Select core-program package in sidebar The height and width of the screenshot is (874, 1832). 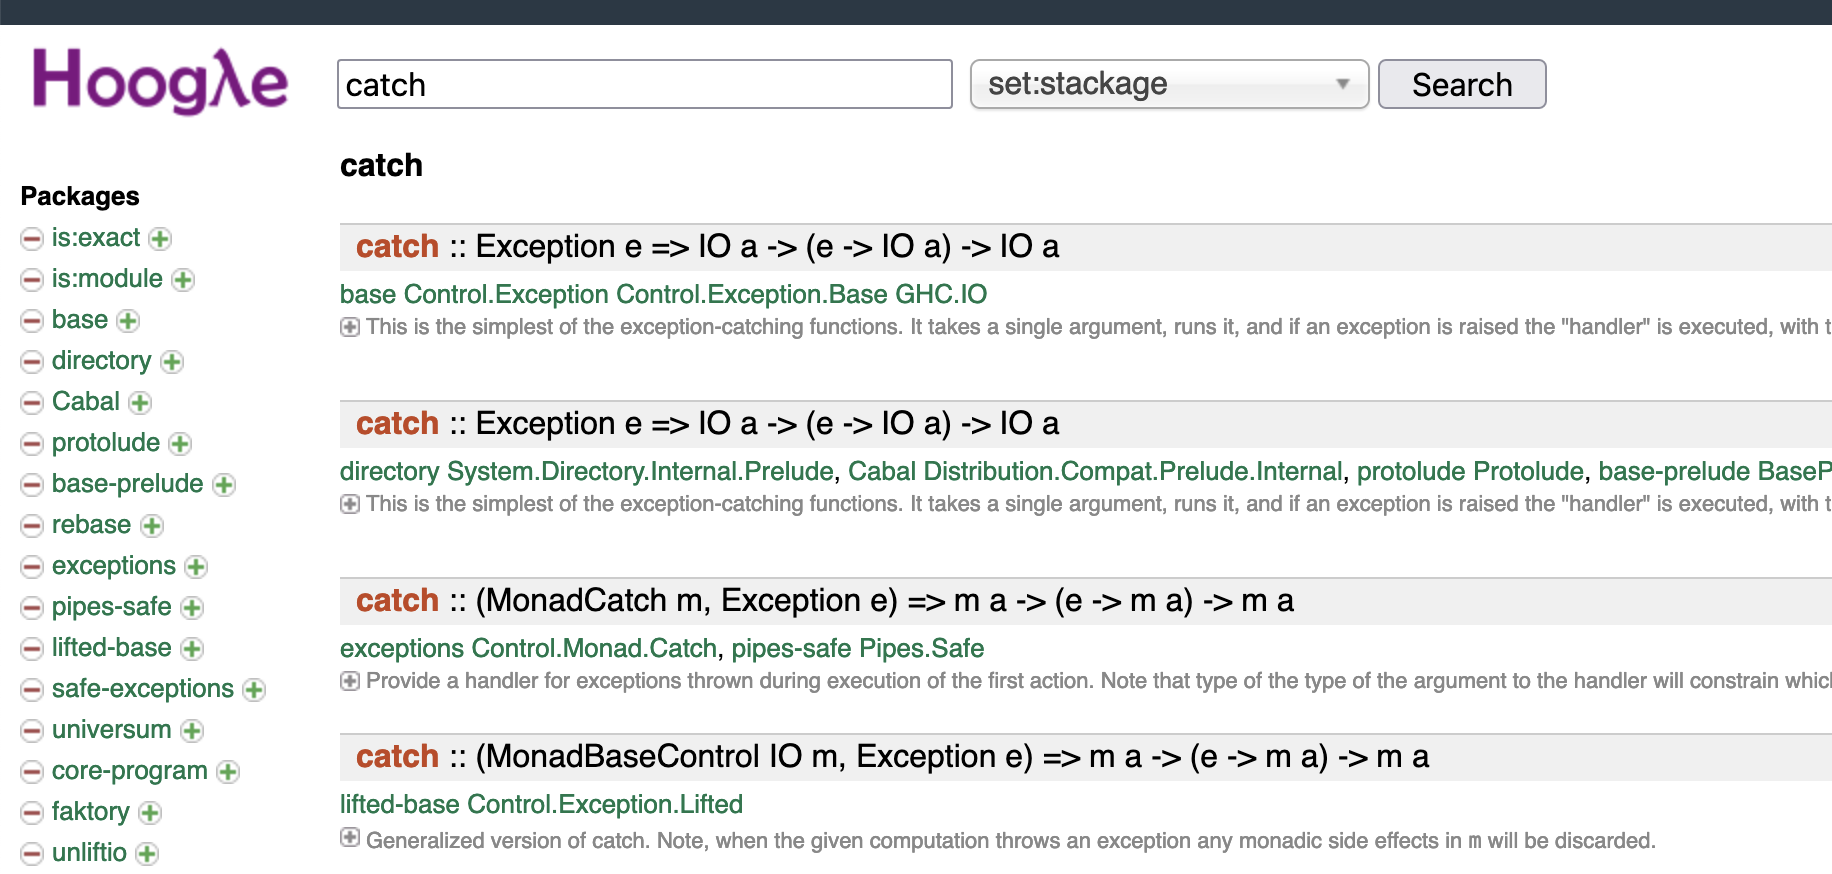[x=130, y=771]
